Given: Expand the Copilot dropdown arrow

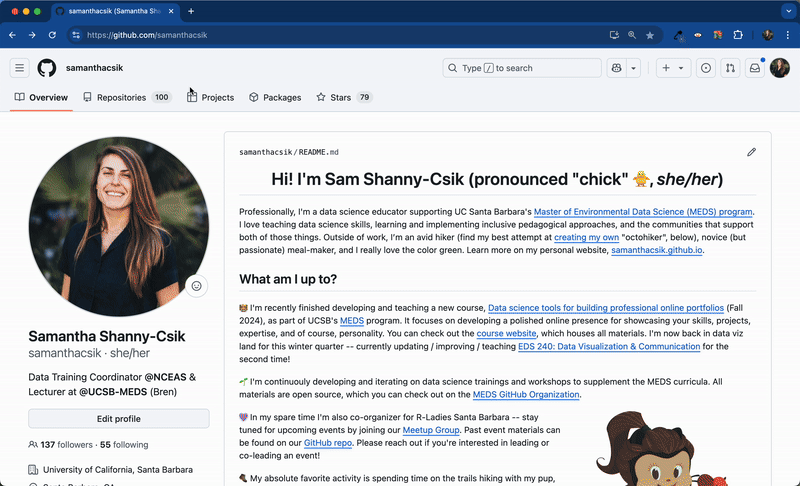Looking at the screenshot, I should tap(634, 68).
